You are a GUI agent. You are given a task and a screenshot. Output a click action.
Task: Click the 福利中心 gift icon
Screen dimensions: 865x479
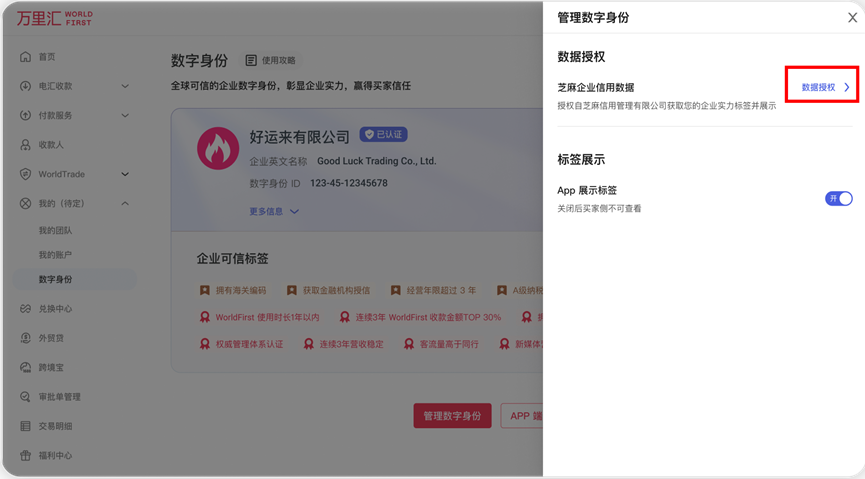(25, 455)
